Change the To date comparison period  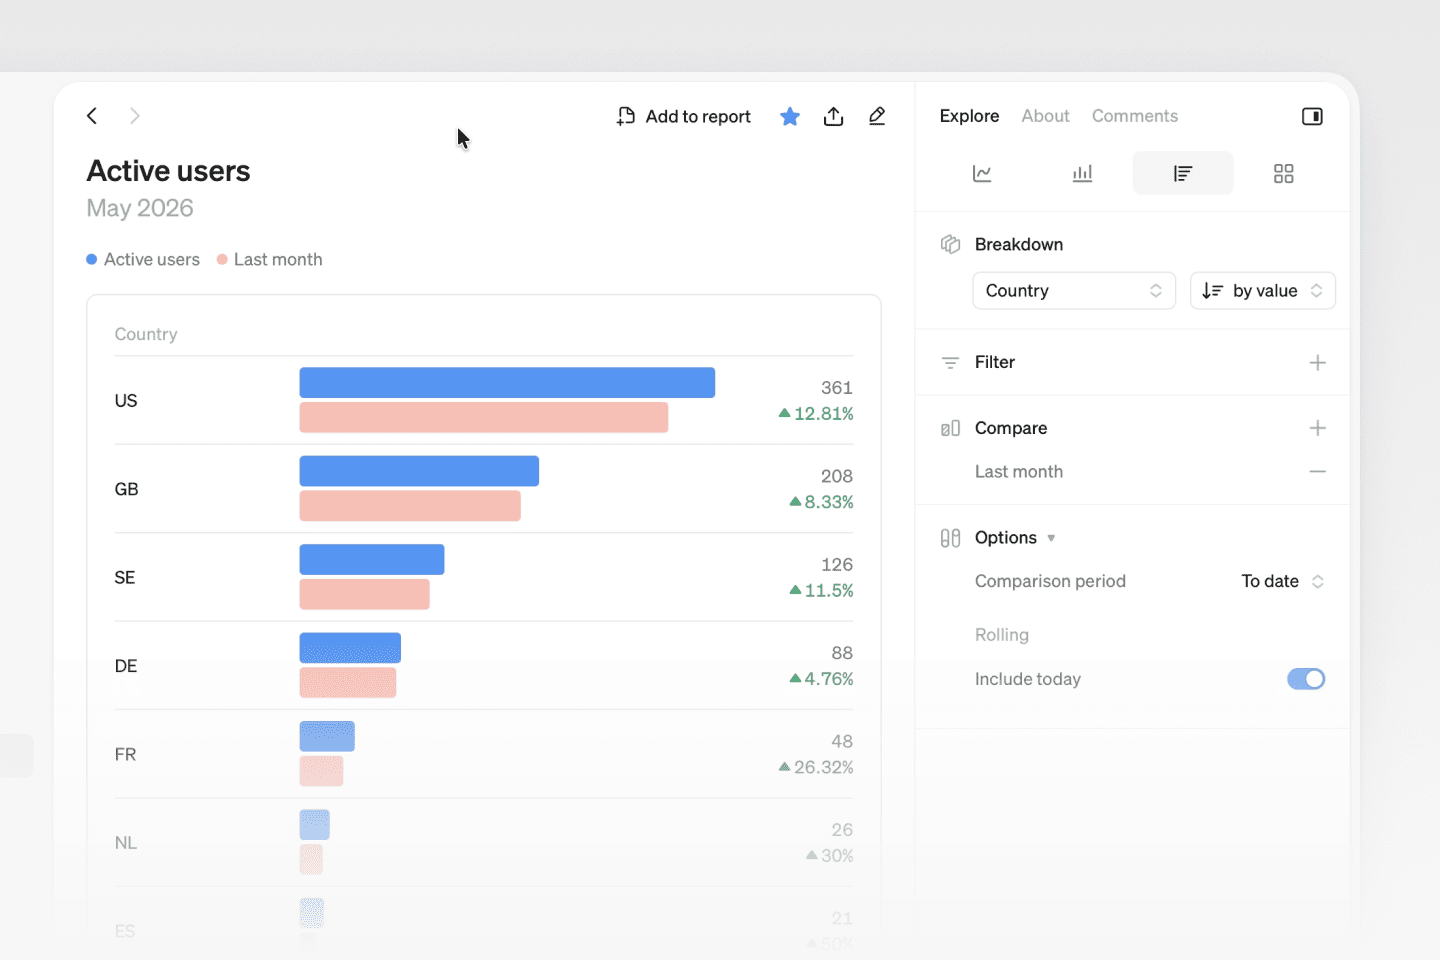[1283, 581]
